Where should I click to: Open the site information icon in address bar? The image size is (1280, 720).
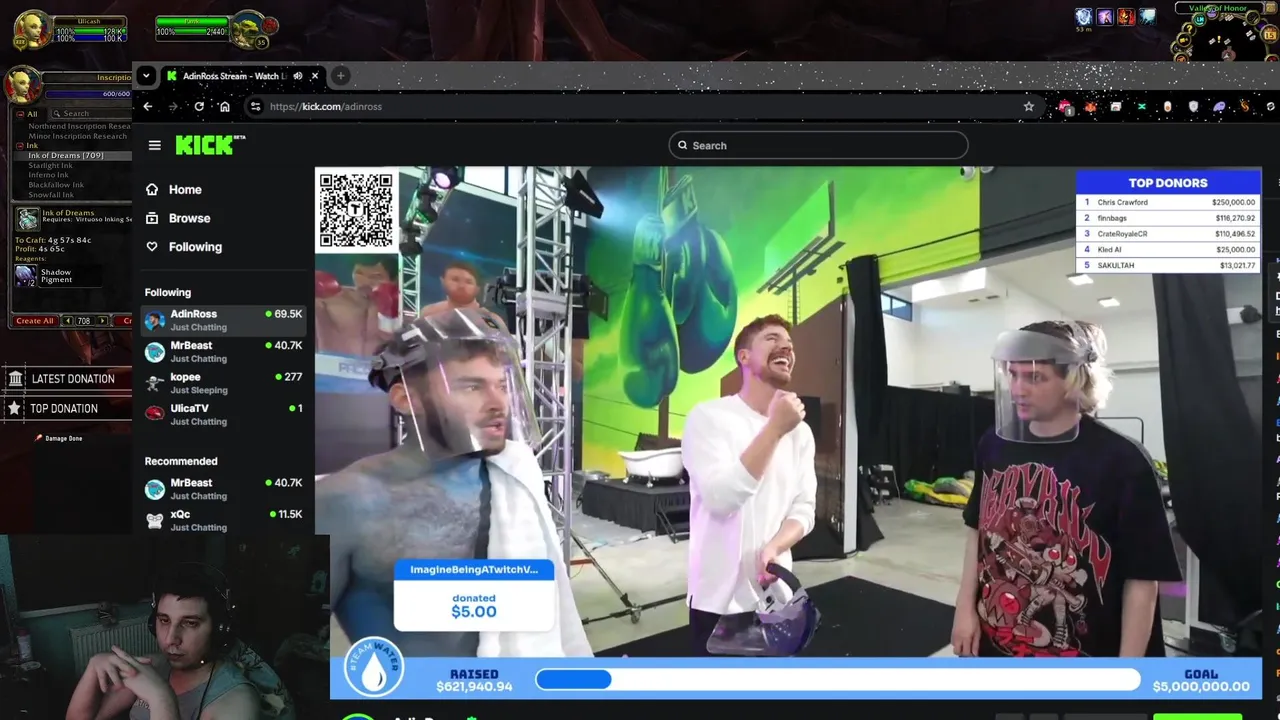point(255,106)
